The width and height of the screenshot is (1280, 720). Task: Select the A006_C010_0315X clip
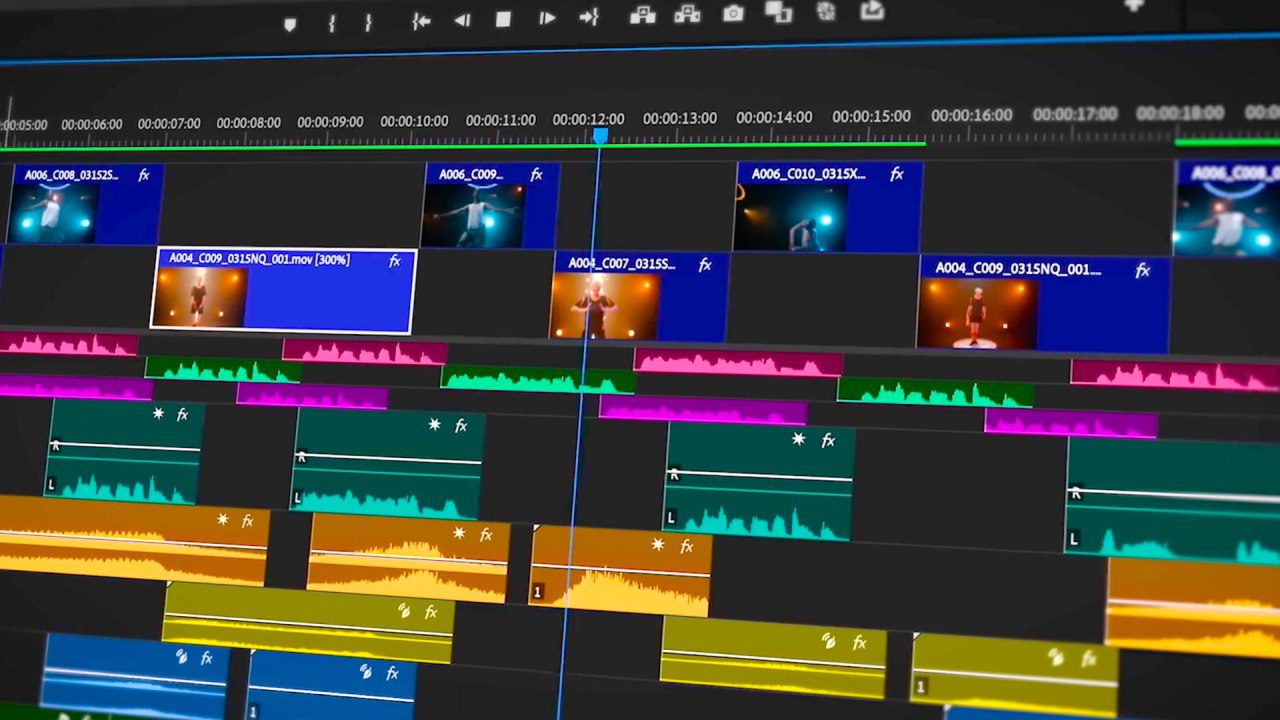(828, 208)
